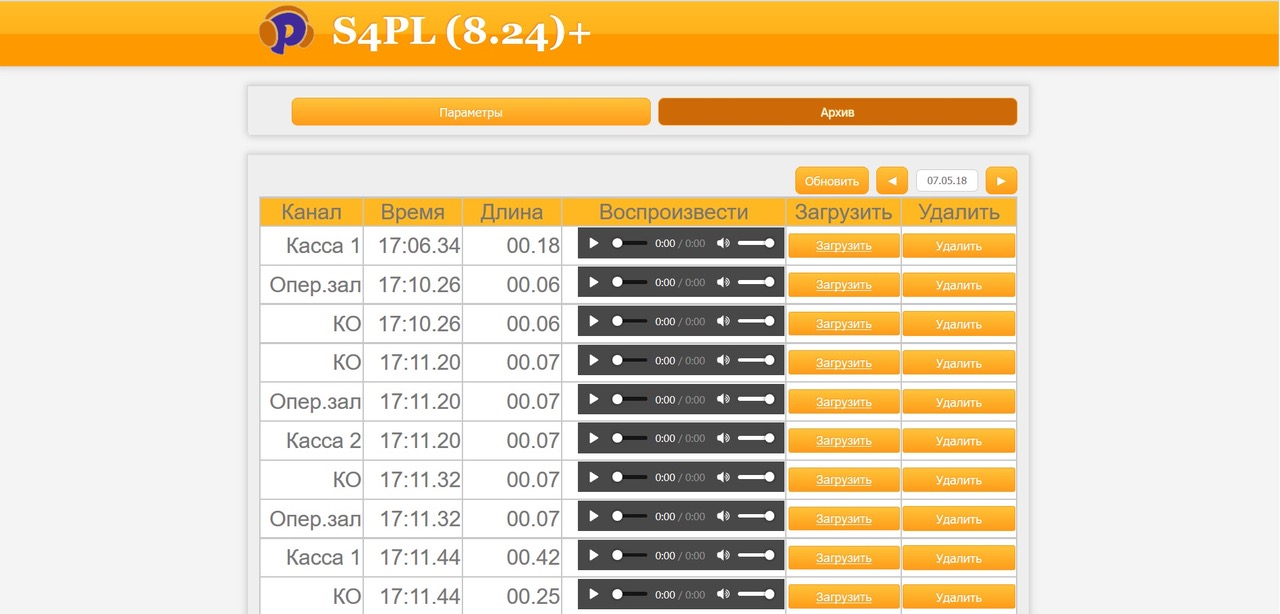Play the Касса 1 17:06.34 recording
1280x614 pixels.
coord(594,243)
